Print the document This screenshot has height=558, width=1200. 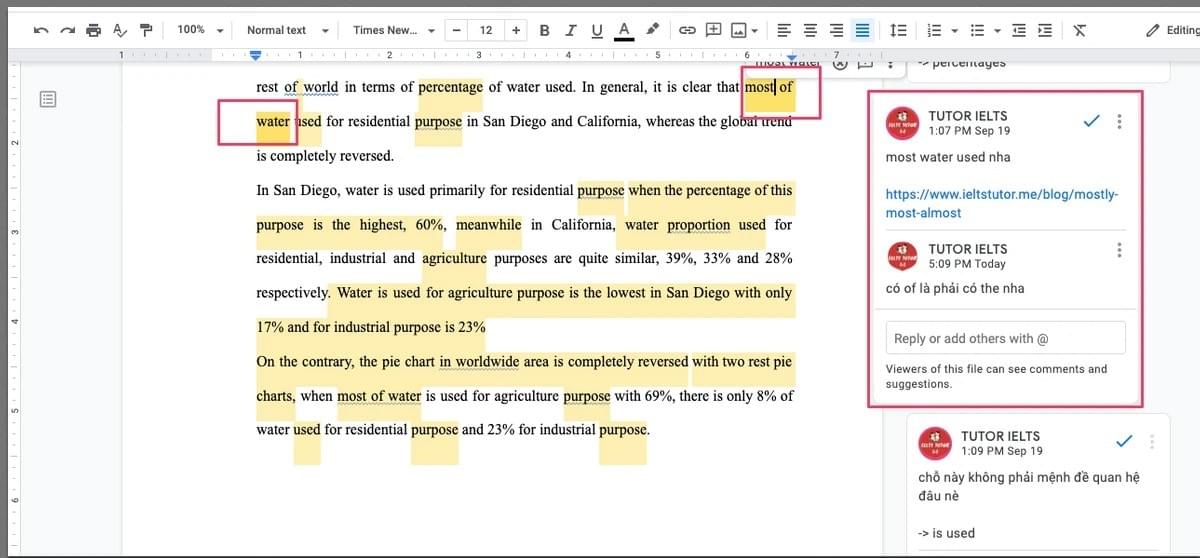point(94,30)
